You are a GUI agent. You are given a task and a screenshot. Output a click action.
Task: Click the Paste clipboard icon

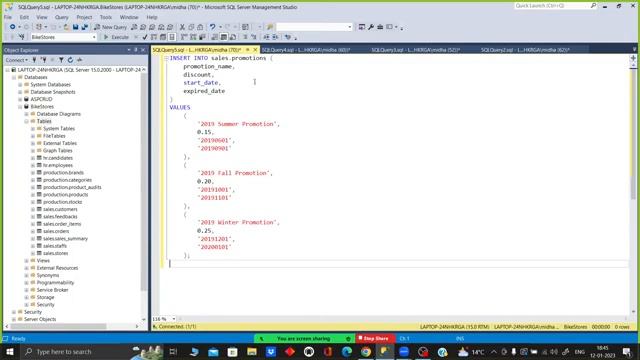point(200,27)
